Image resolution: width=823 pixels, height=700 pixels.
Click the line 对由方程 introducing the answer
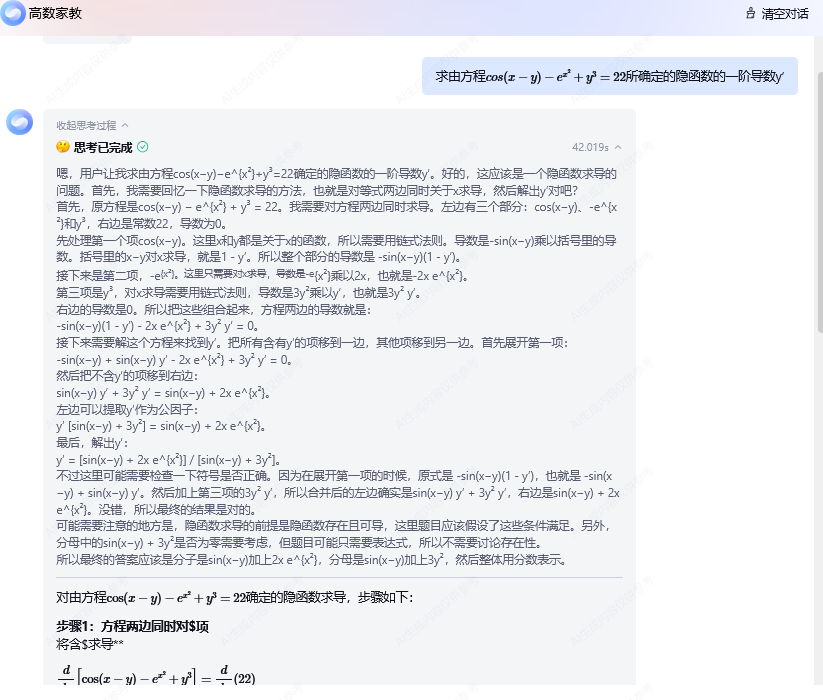click(235, 598)
